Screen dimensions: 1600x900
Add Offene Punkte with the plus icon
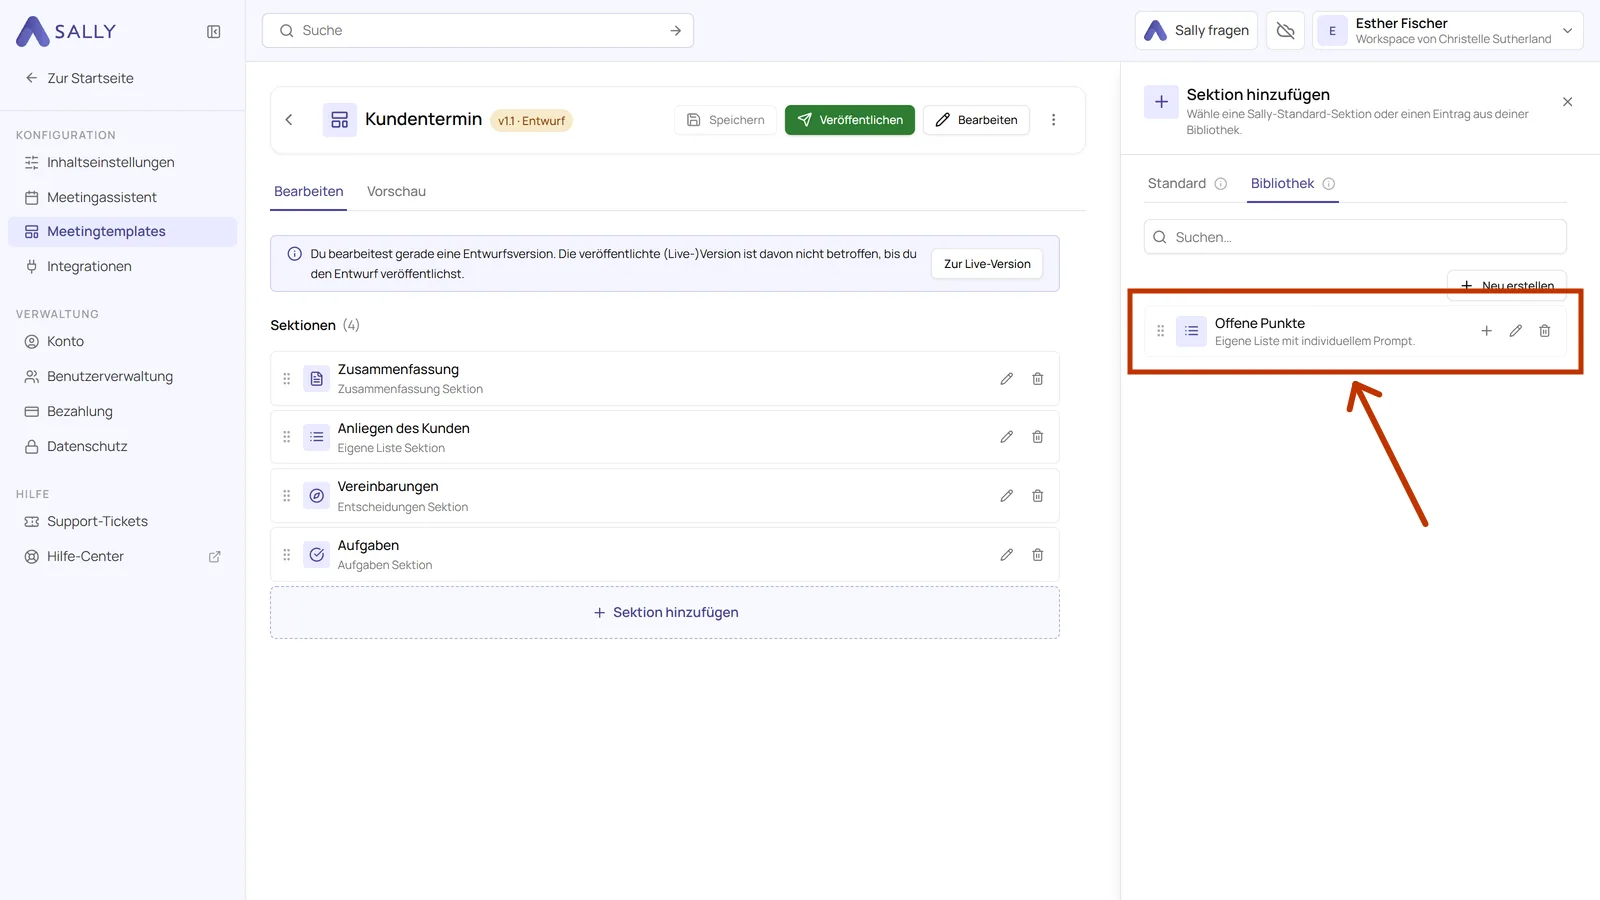tap(1487, 331)
